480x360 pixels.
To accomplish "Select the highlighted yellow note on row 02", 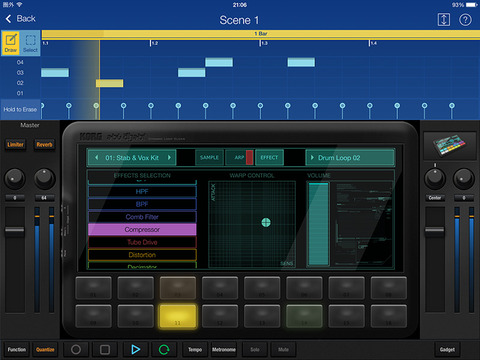I will (110, 83).
